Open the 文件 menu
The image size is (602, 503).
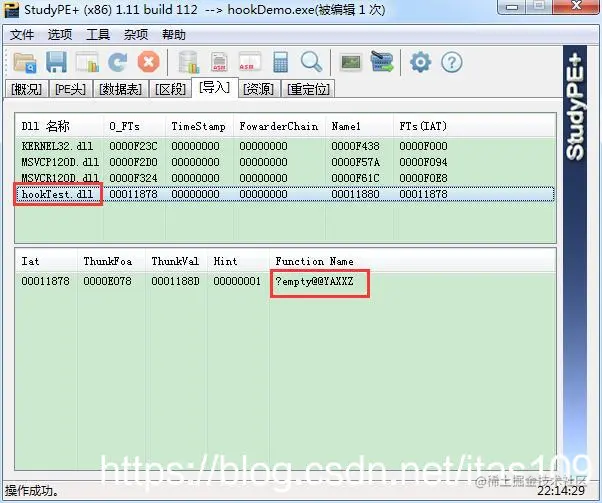point(22,35)
